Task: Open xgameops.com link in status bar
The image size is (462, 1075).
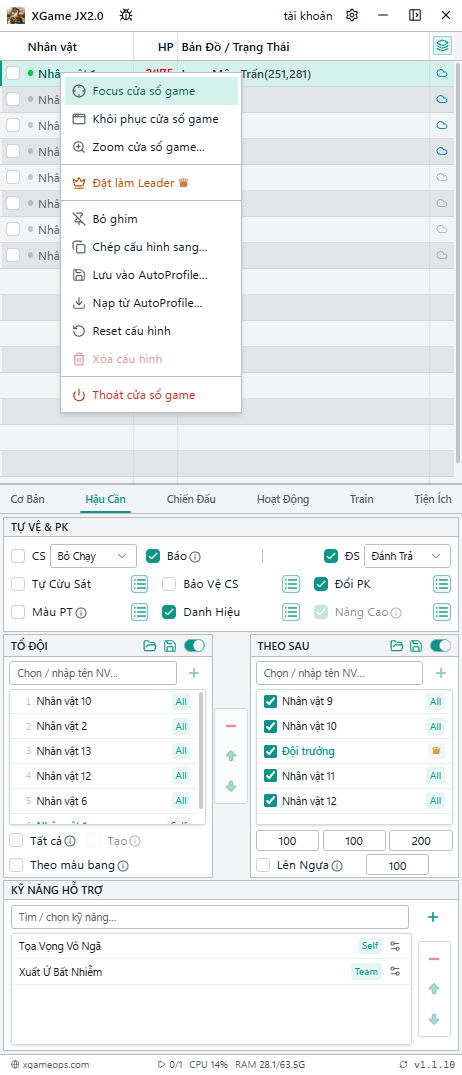Action: coord(50,1064)
